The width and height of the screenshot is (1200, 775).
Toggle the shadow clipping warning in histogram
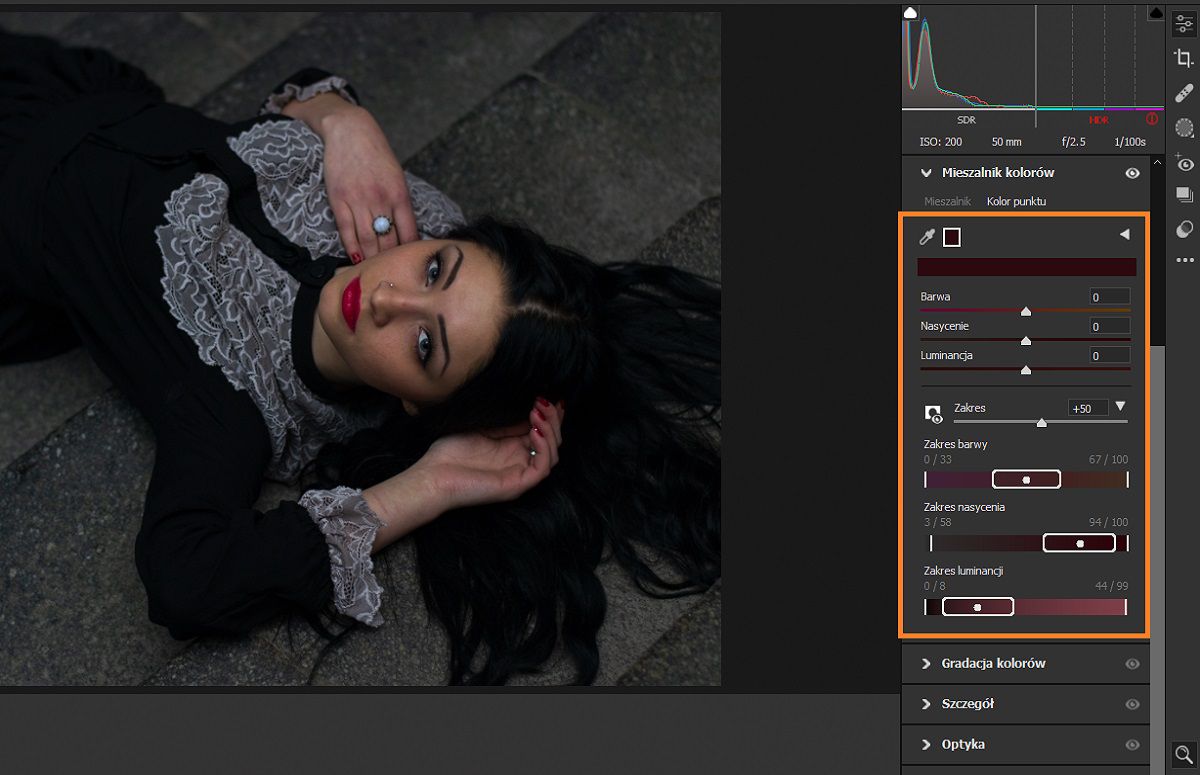pyautogui.click(x=910, y=13)
